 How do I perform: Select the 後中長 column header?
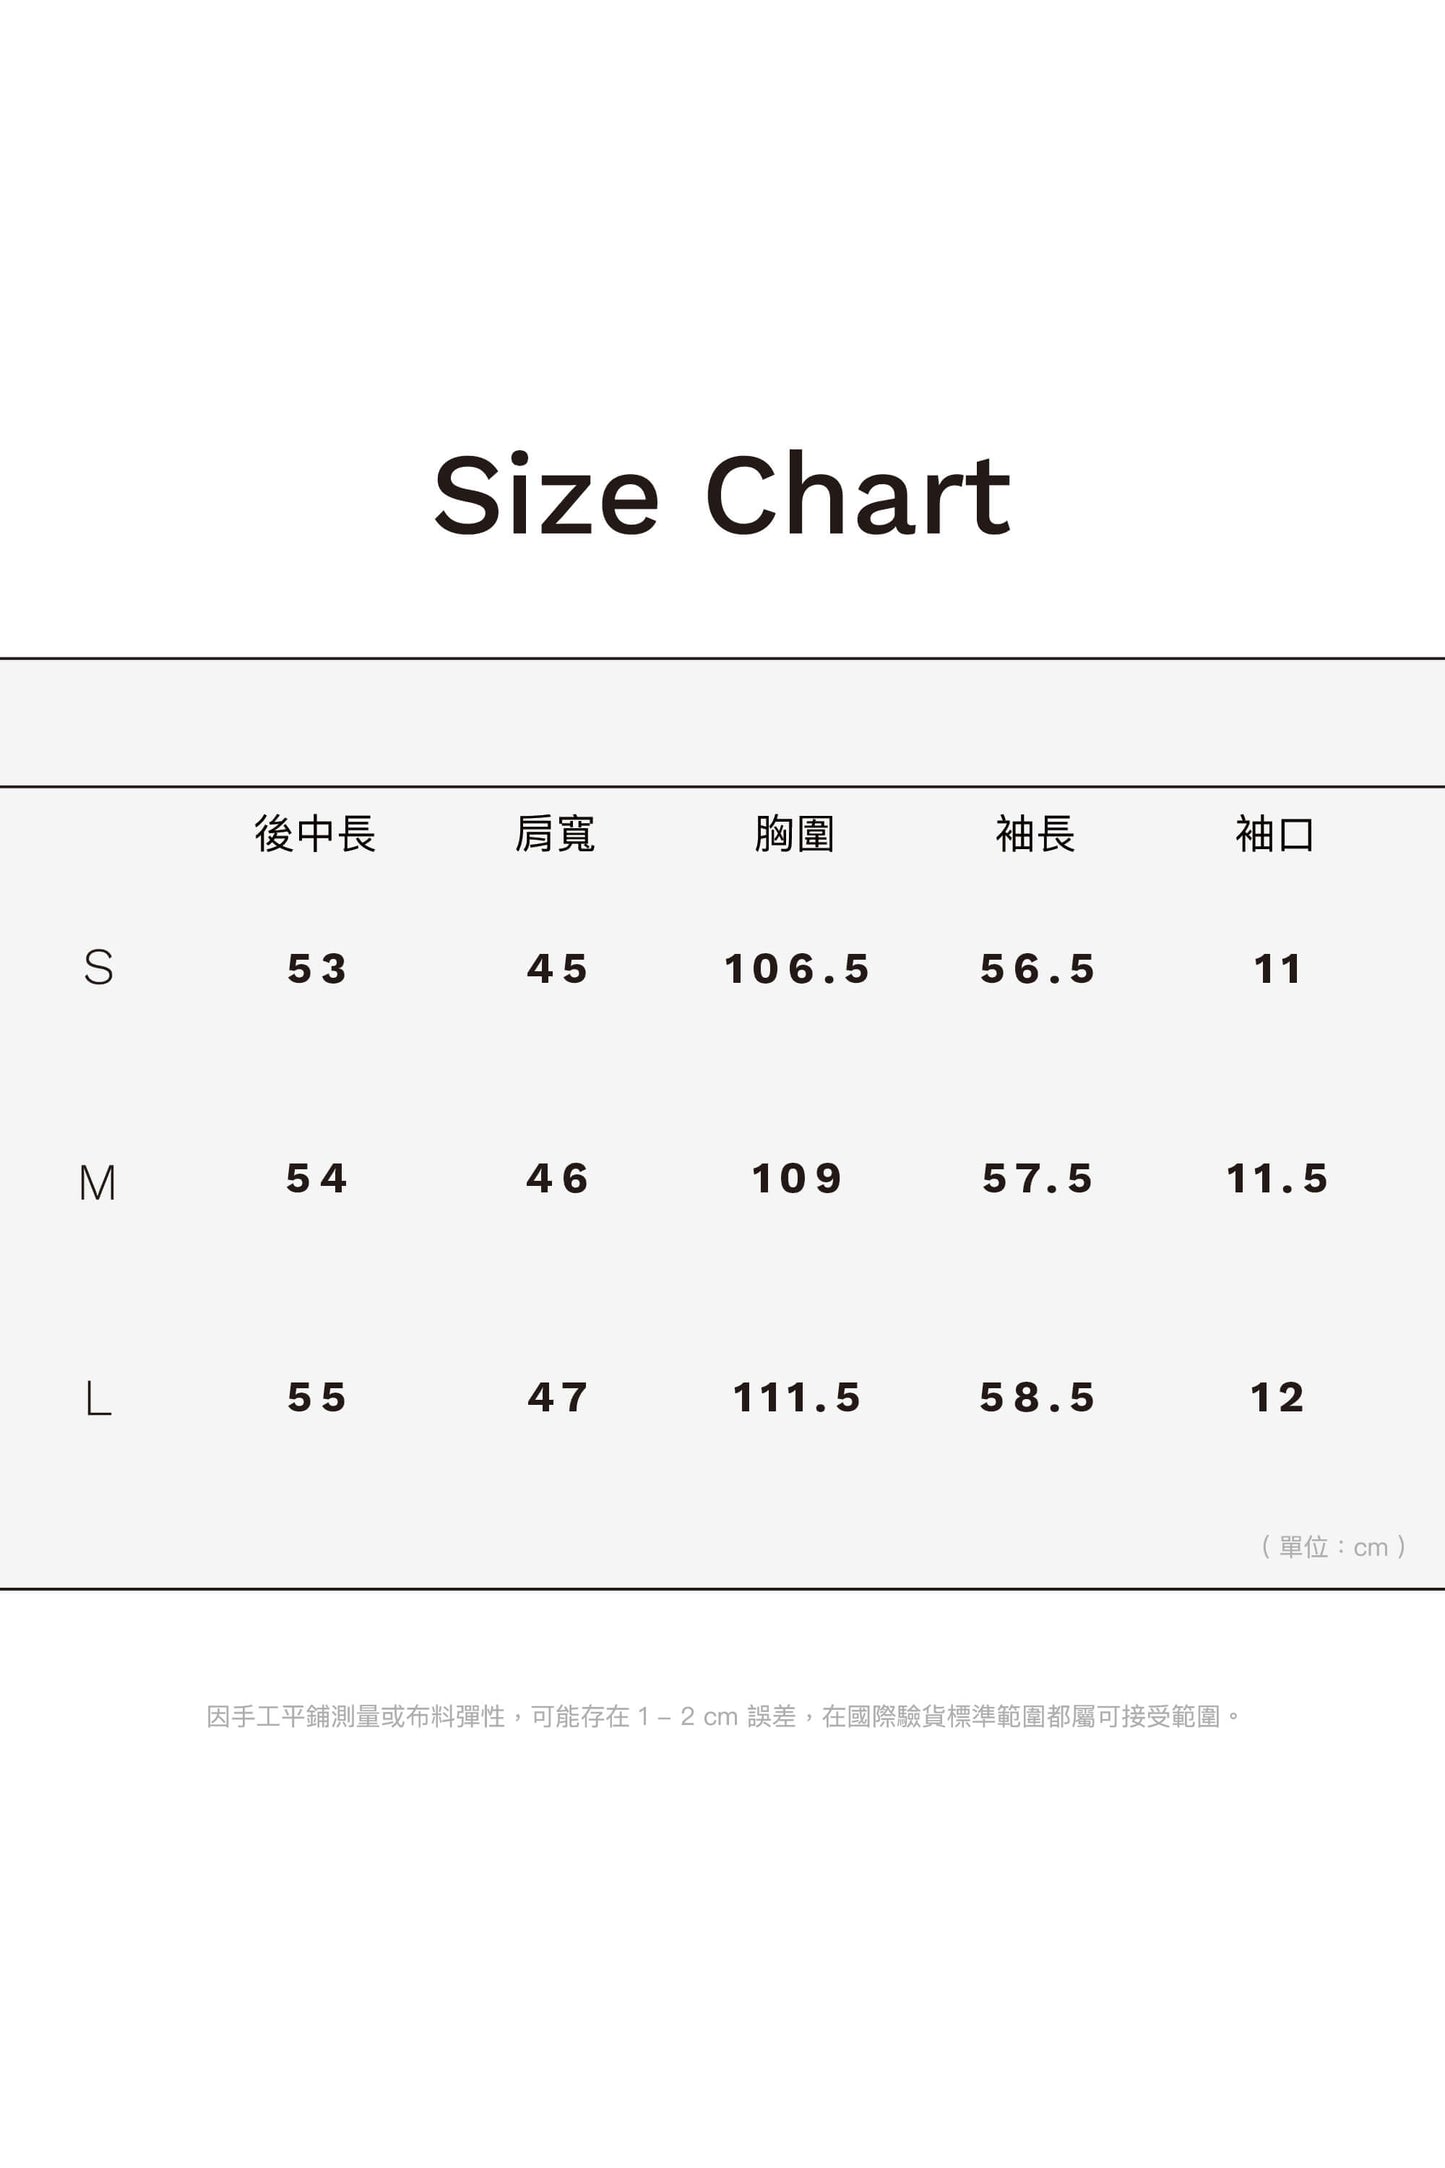[315, 834]
